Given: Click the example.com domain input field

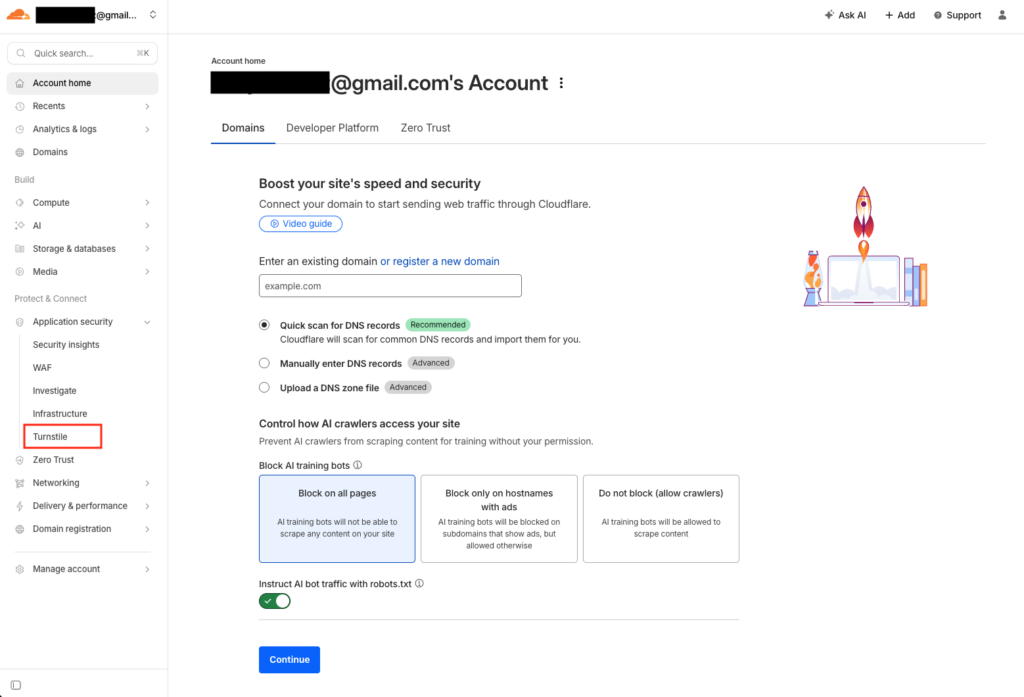Looking at the screenshot, I should tap(389, 285).
